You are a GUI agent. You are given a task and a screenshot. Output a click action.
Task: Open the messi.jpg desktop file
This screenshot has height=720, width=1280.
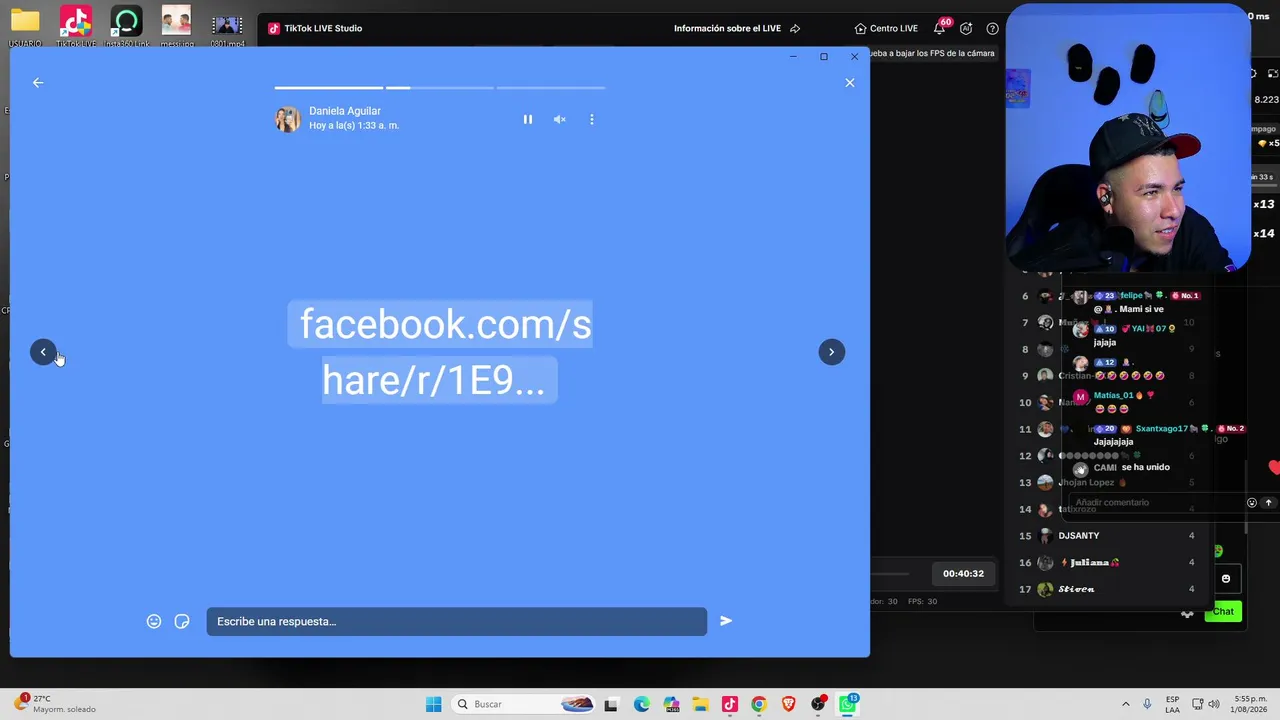[177, 27]
